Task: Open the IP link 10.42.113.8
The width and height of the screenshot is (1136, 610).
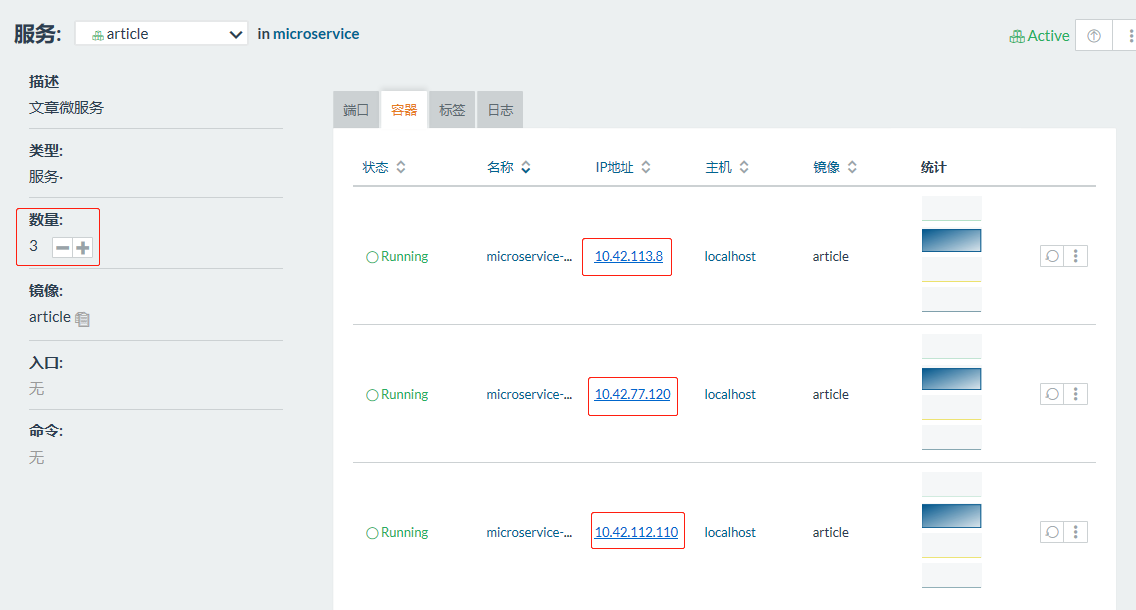Action: pyautogui.click(x=626, y=256)
